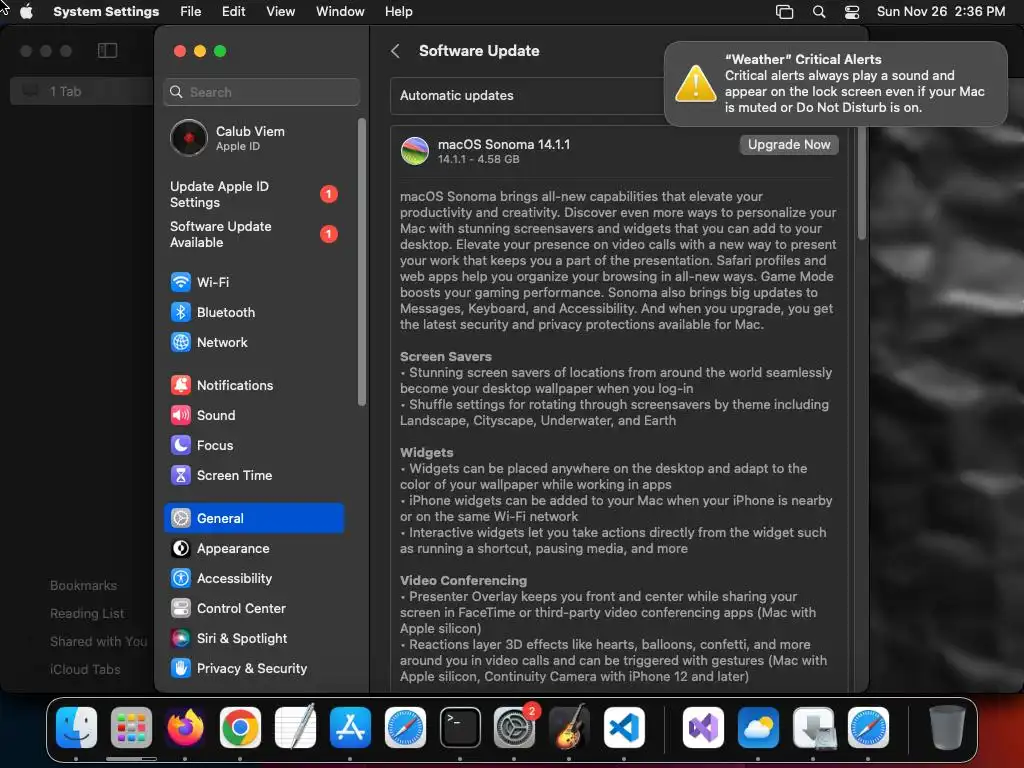Viewport: 1024px width, 768px height.
Task: Open Software Update Available item
Action: click(x=253, y=234)
